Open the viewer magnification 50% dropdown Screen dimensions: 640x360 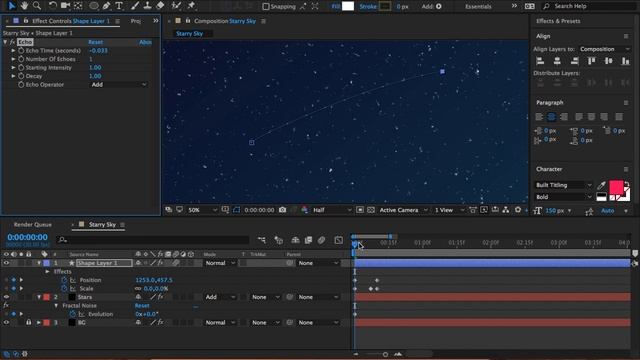point(202,210)
